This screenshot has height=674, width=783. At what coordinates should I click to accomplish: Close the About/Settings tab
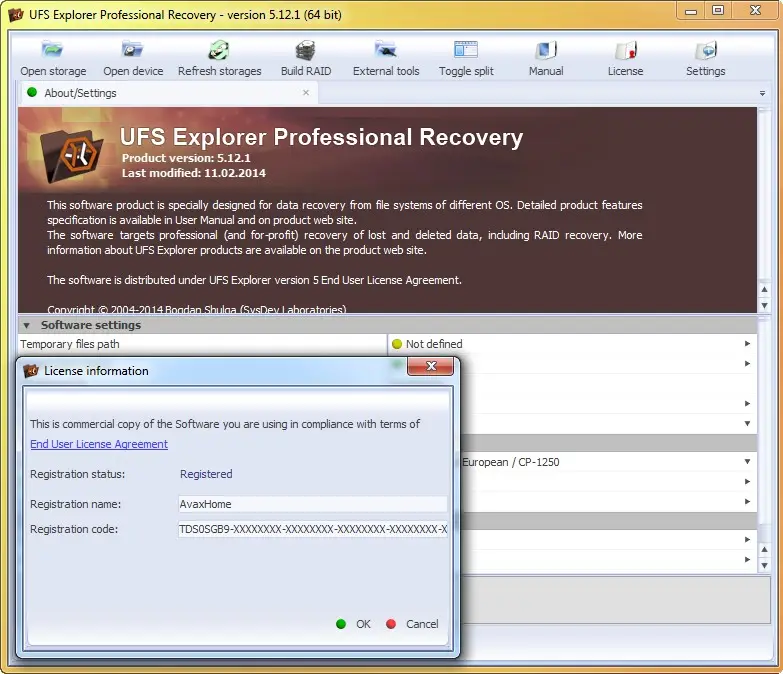point(306,92)
